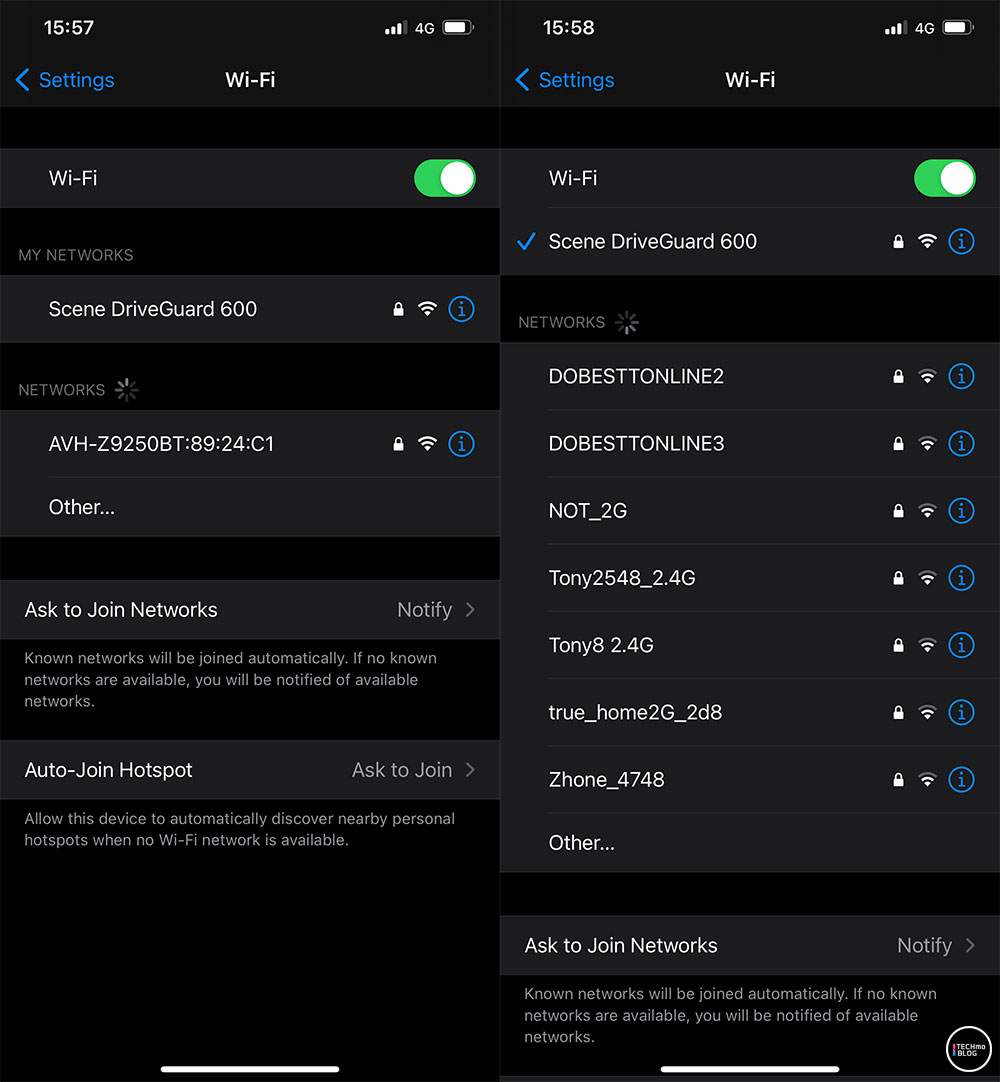Return to Settings on right screen
1000x1082 pixels.
tap(565, 80)
